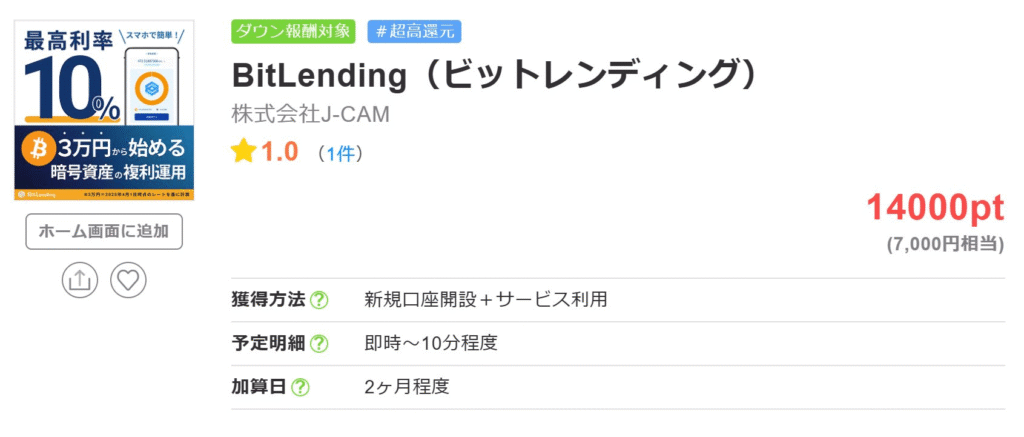This screenshot has width=1024, height=437.
Task: Click the 新規口座開設＋サービス利用 text
Action: click(486, 299)
